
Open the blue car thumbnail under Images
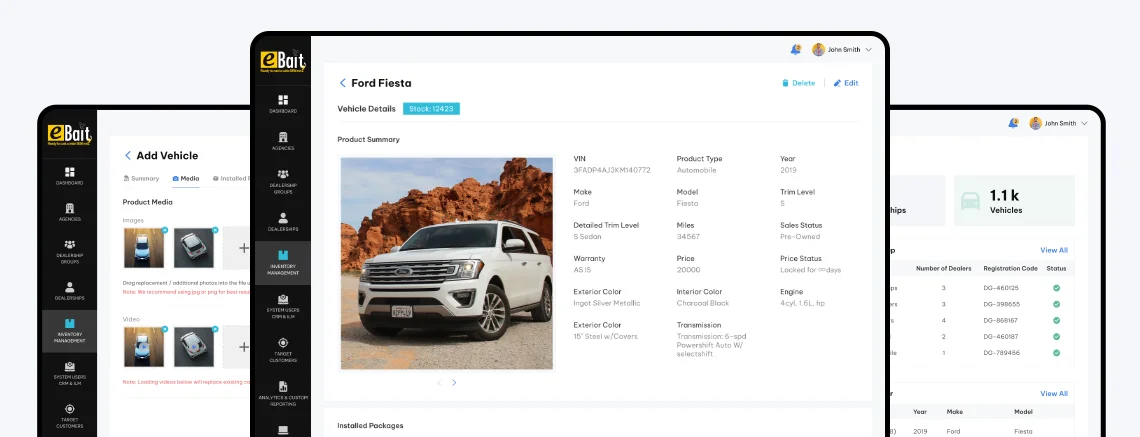pos(144,248)
